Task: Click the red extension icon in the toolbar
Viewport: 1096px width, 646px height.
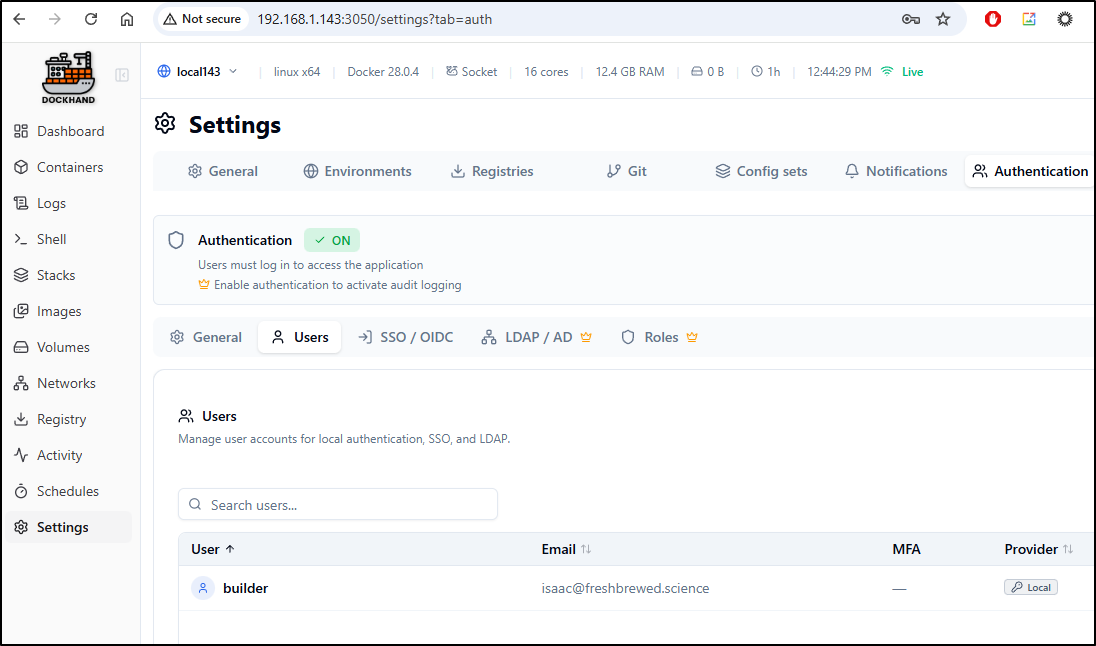Action: click(x=993, y=19)
